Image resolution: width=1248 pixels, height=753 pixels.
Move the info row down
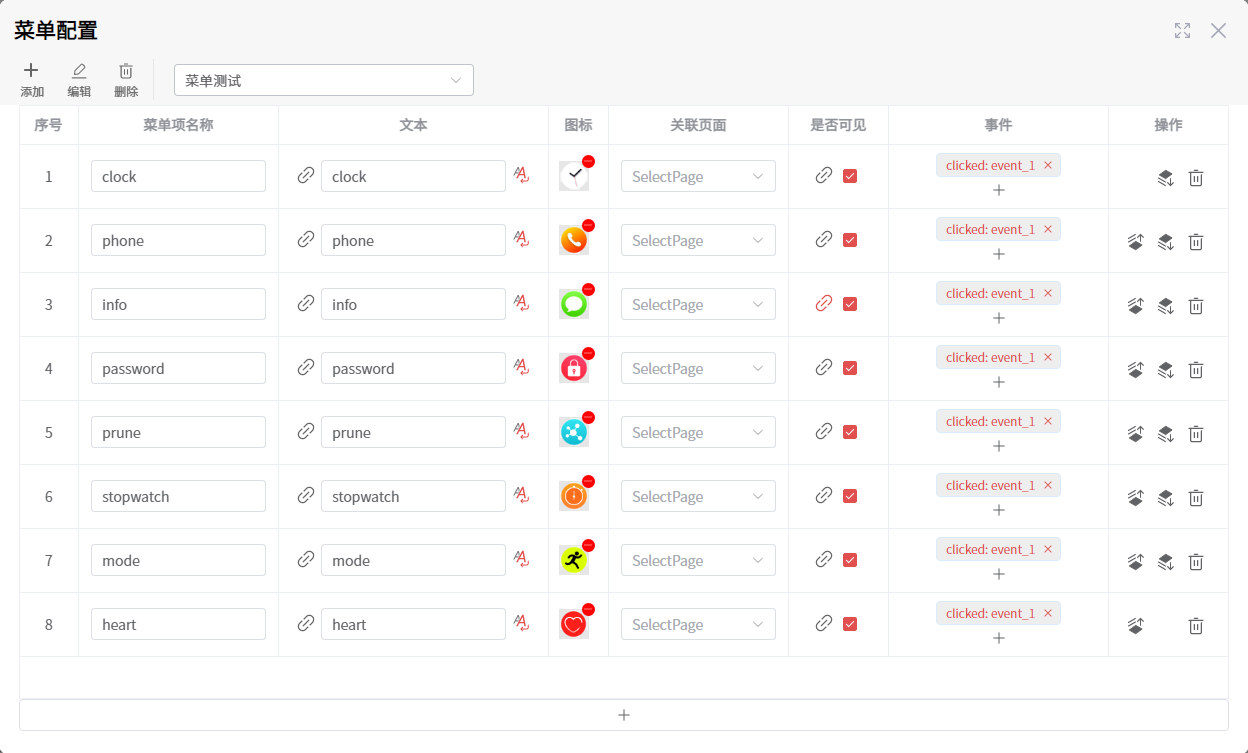1166,306
